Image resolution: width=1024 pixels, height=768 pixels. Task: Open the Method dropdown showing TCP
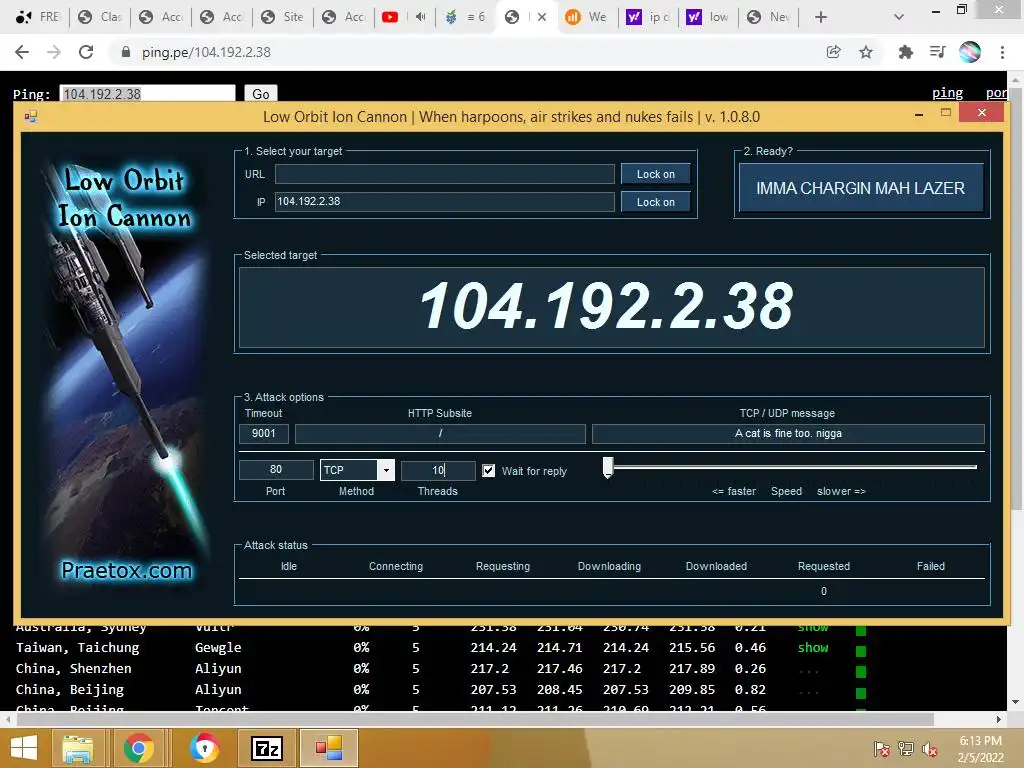pos(357,470)
